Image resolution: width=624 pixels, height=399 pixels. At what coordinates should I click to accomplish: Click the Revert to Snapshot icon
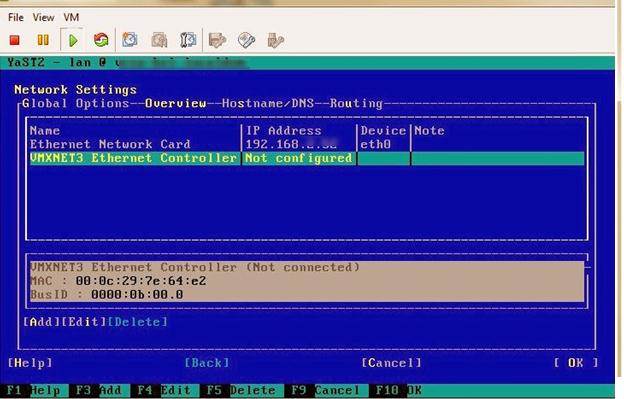(159, 40)
